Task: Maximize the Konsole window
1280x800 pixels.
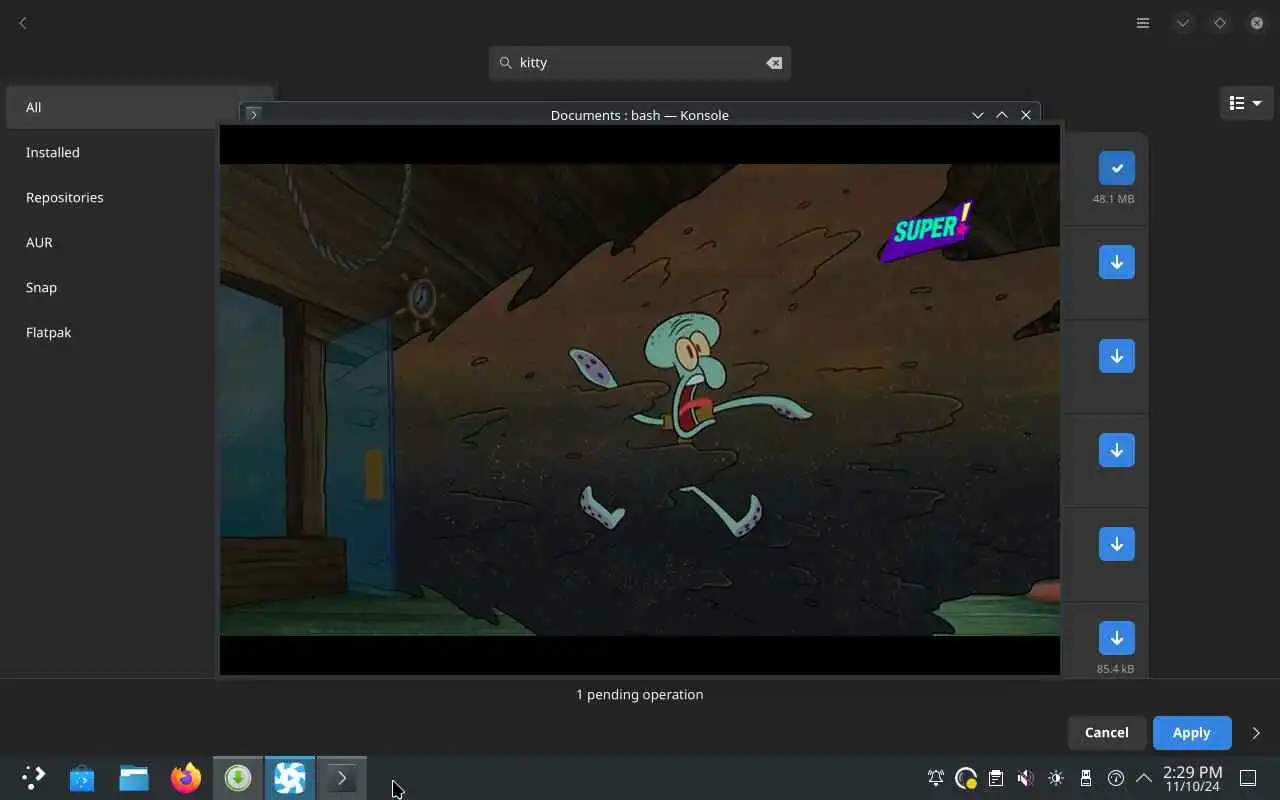Action: (1002, 115)
